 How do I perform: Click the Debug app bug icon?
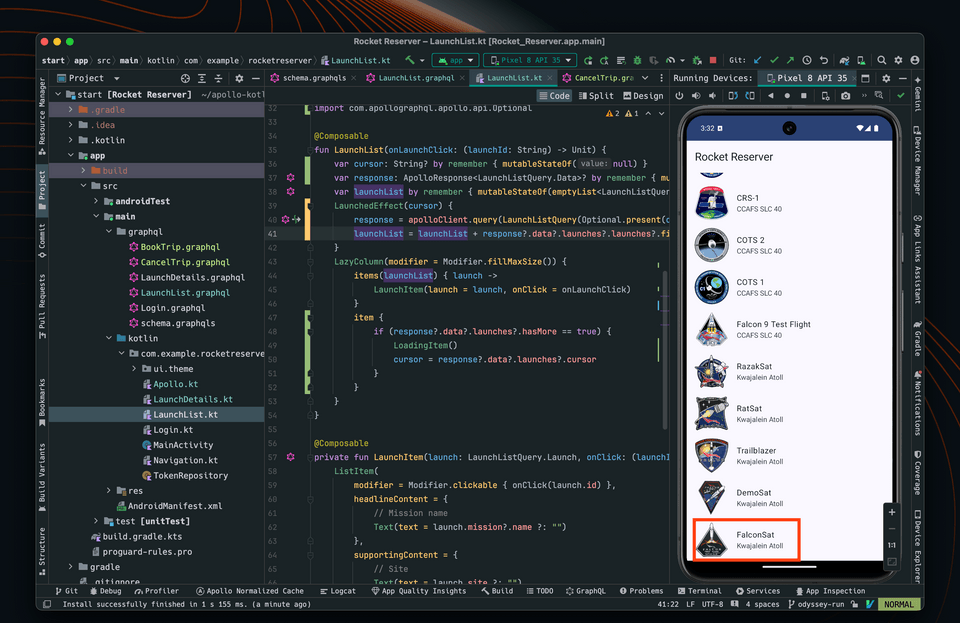pyautogui.click(x=637, y=60)
